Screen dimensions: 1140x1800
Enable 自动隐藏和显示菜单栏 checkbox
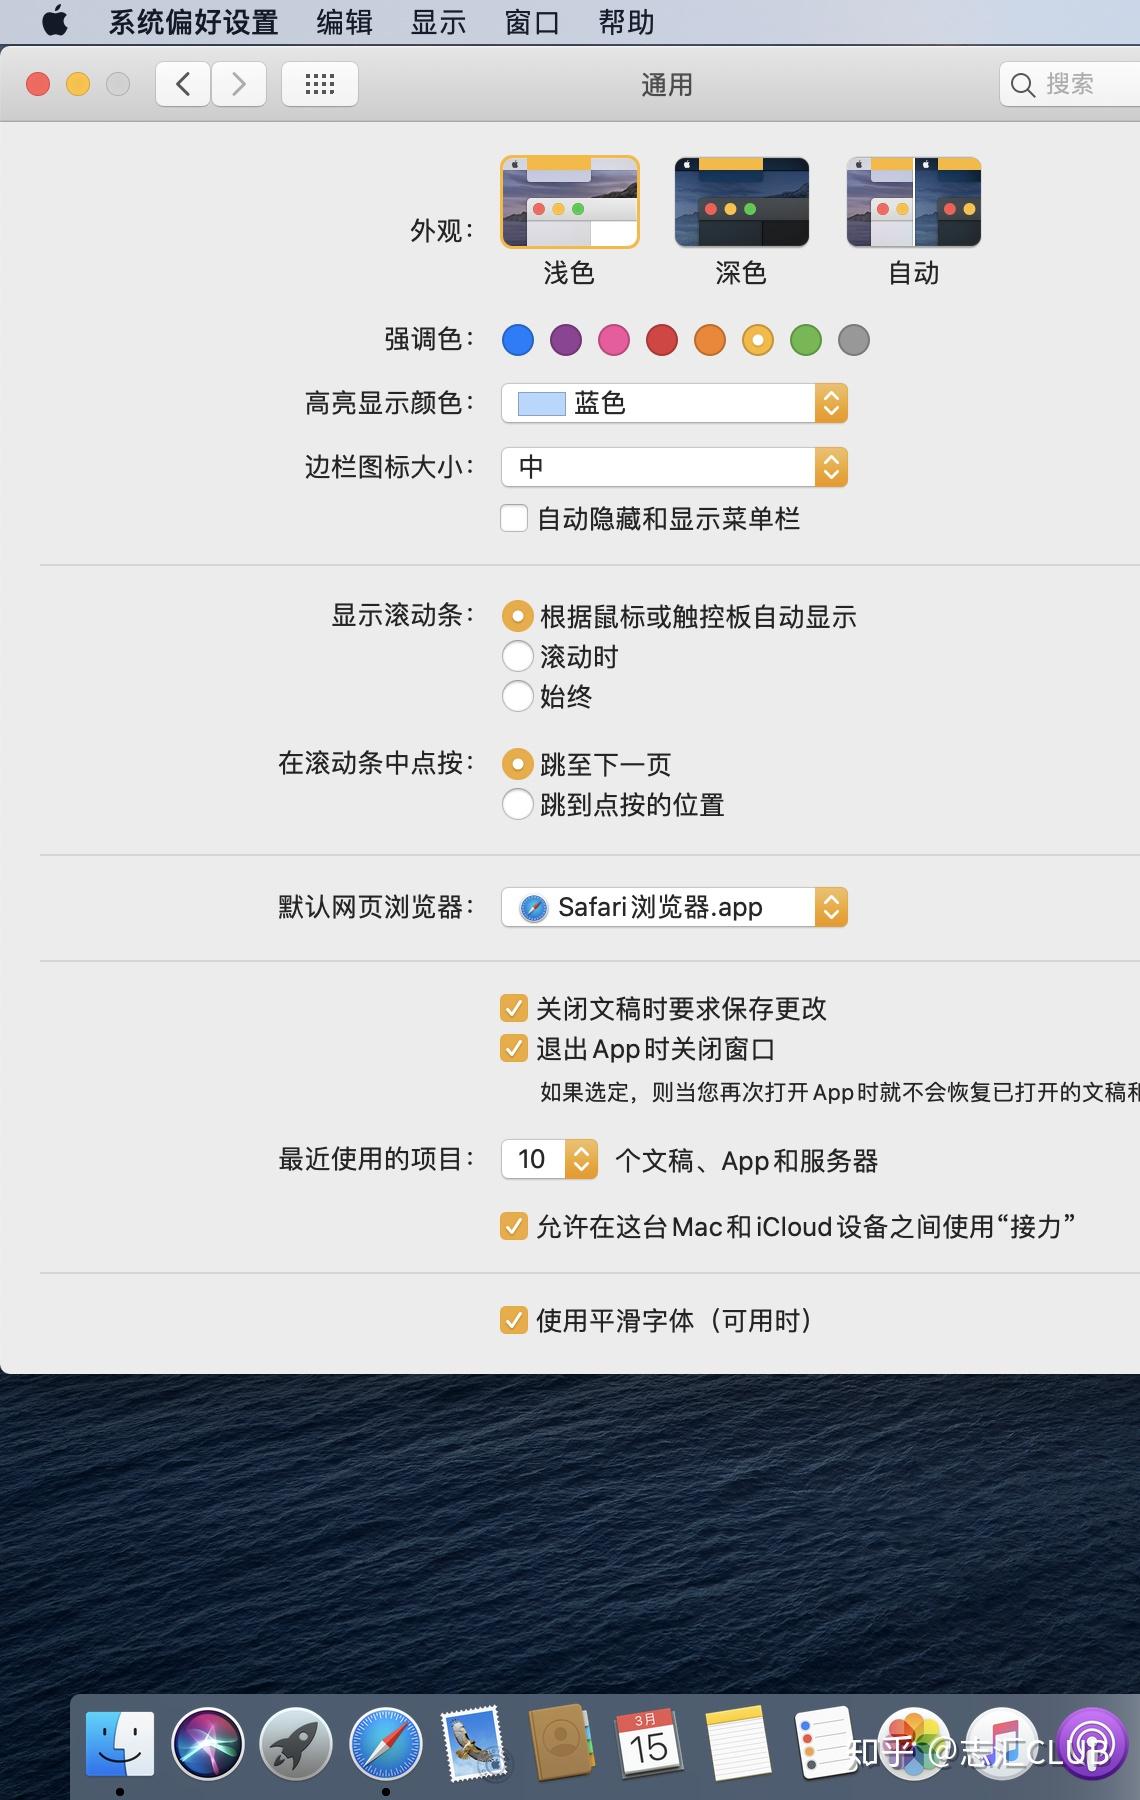514,518
